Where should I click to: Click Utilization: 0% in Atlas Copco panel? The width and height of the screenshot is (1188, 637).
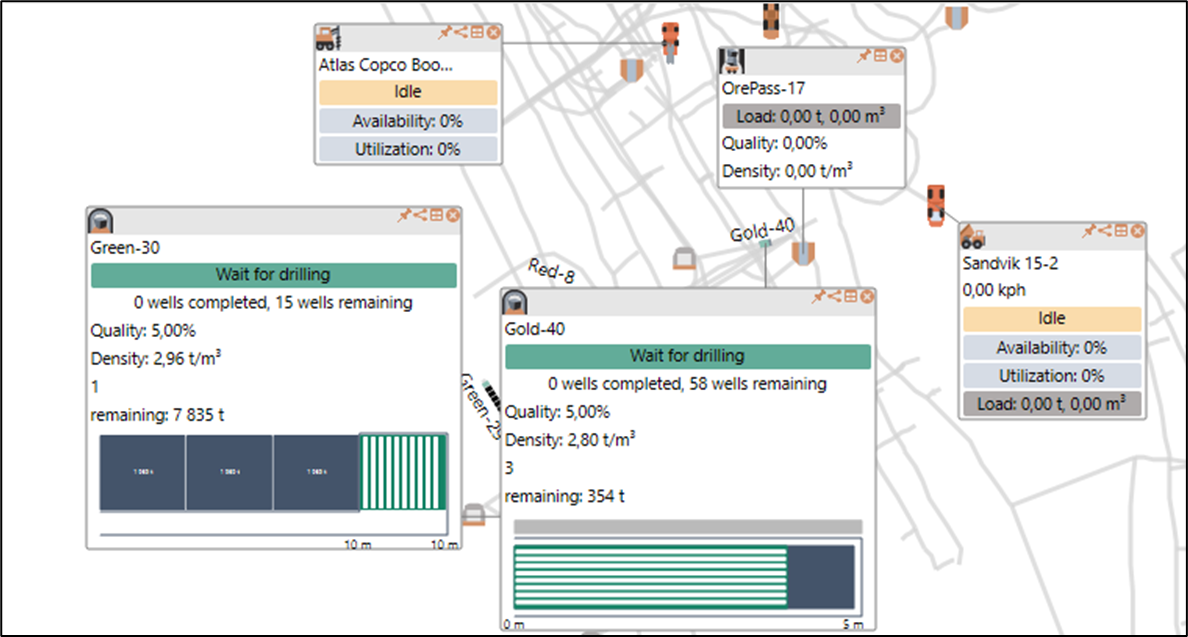coord(408,149)
